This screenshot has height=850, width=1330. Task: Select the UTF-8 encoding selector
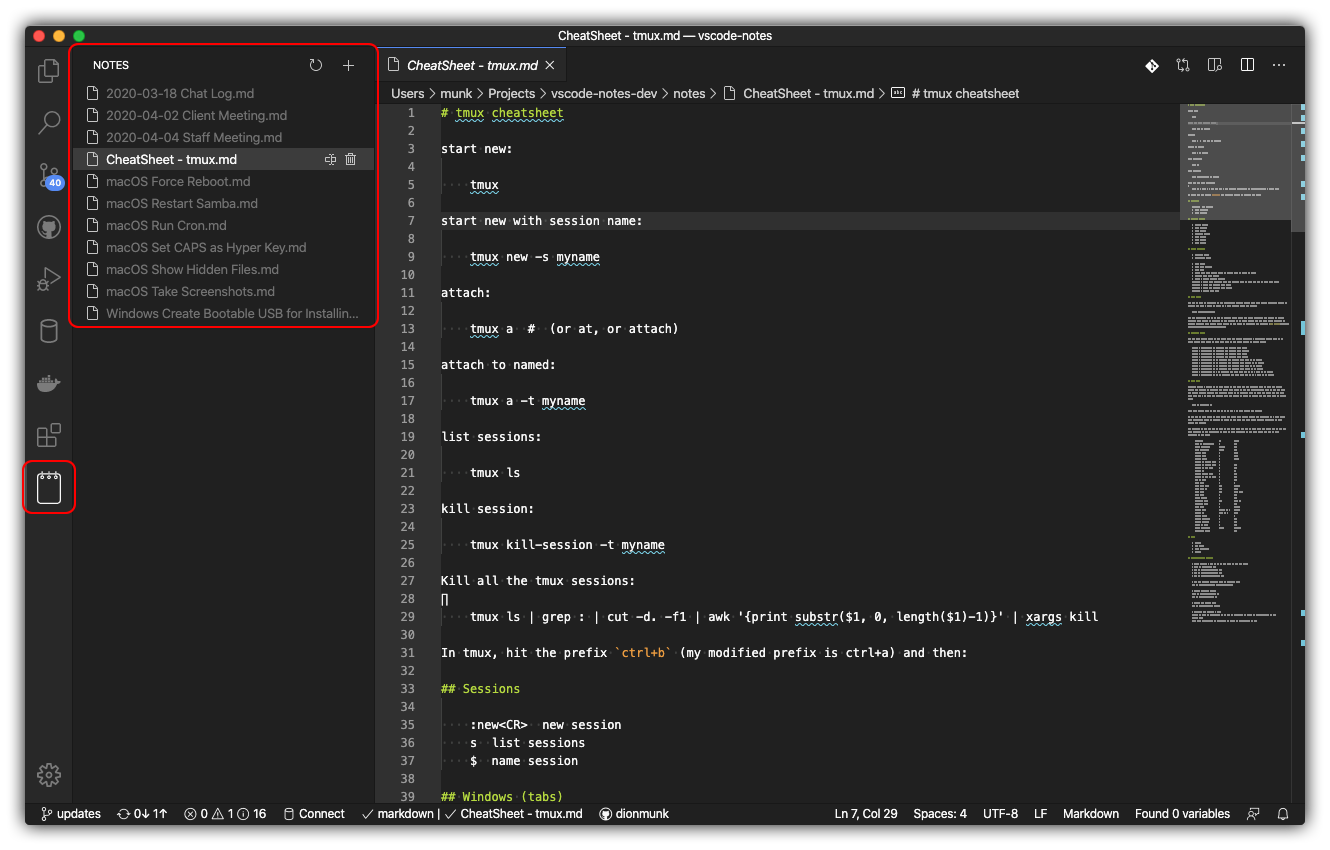click(x=1000, y=814)
